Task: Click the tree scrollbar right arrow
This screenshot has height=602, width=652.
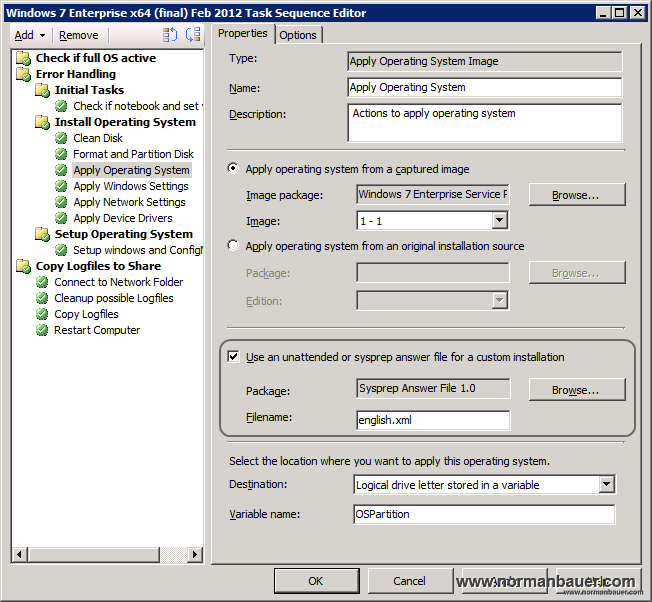Action: 194,554
